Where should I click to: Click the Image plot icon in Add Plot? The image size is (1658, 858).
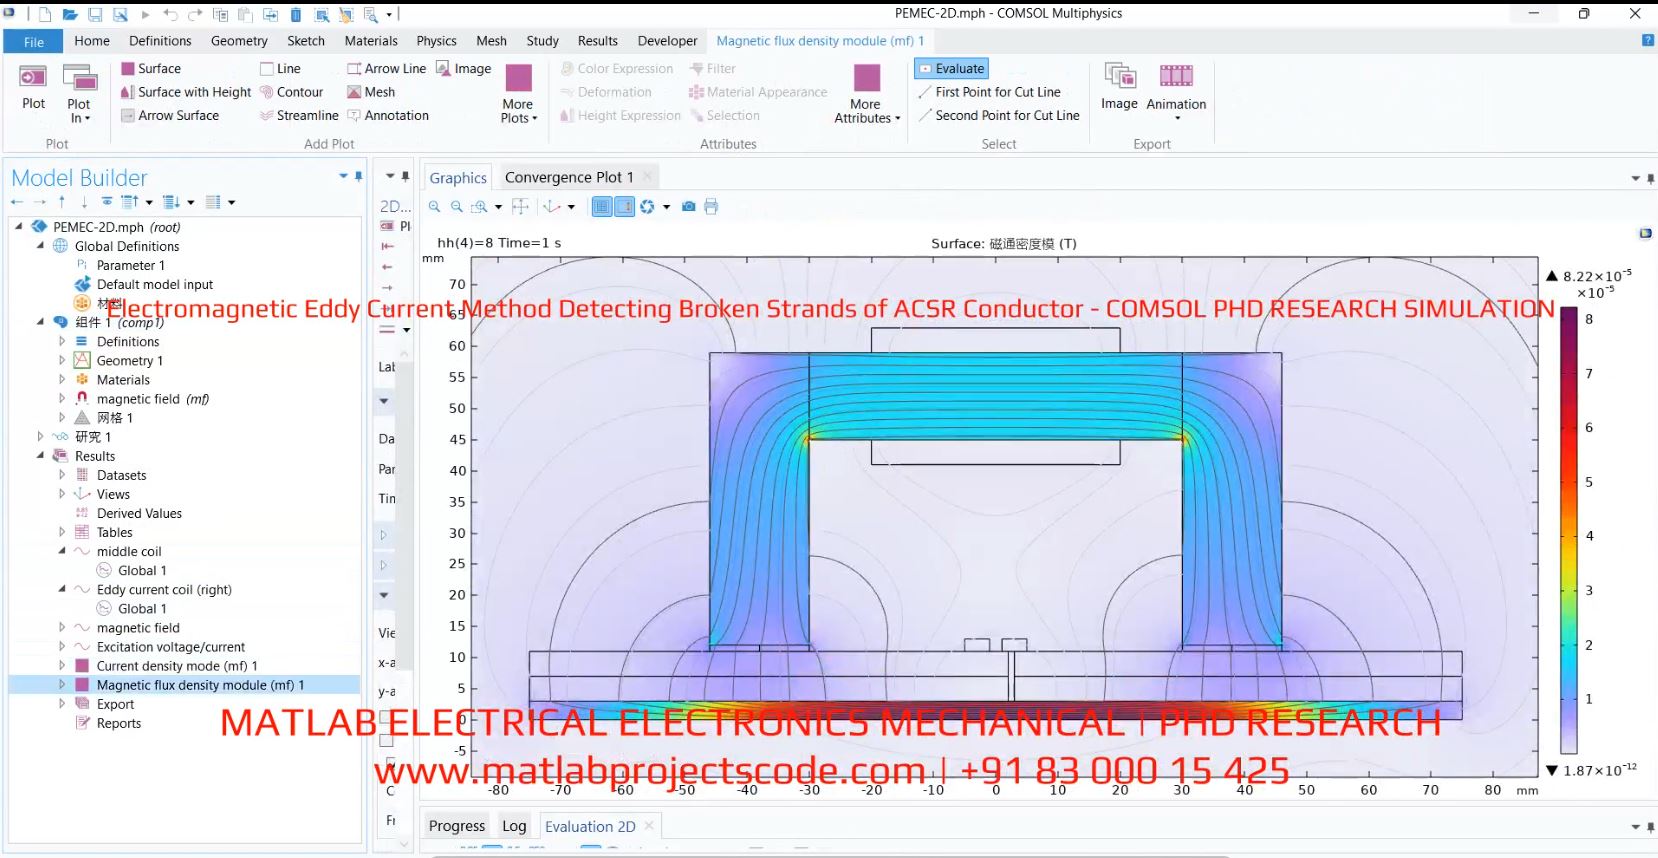click(x=464, y=69)
